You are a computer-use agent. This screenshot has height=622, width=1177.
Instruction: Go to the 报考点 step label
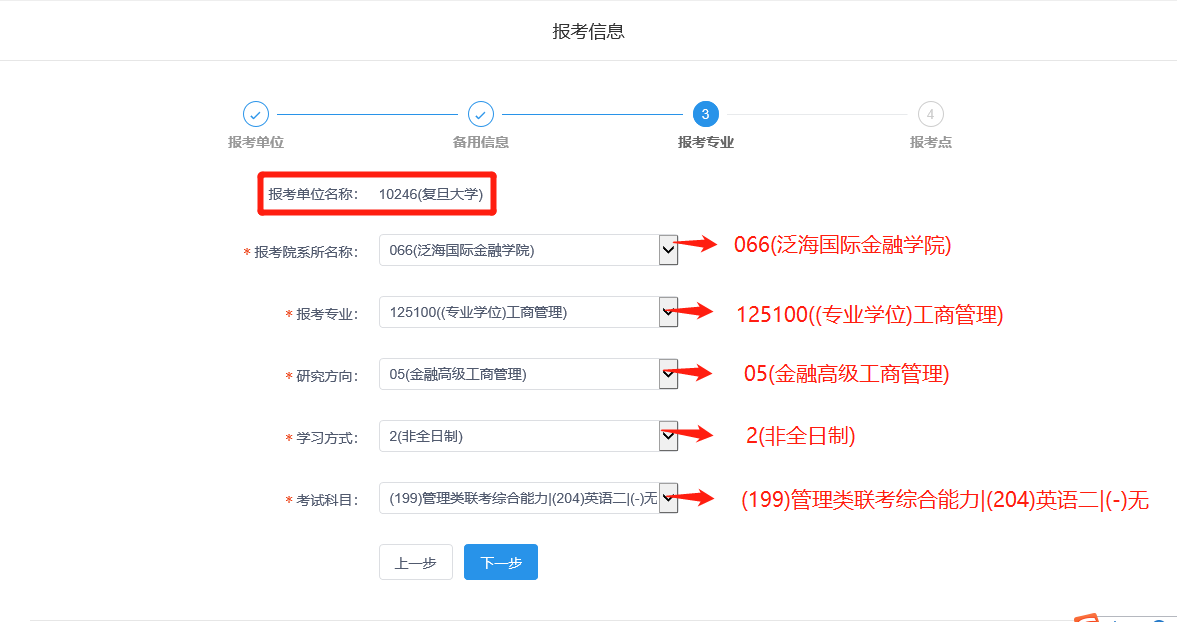(x=930, y=142)
